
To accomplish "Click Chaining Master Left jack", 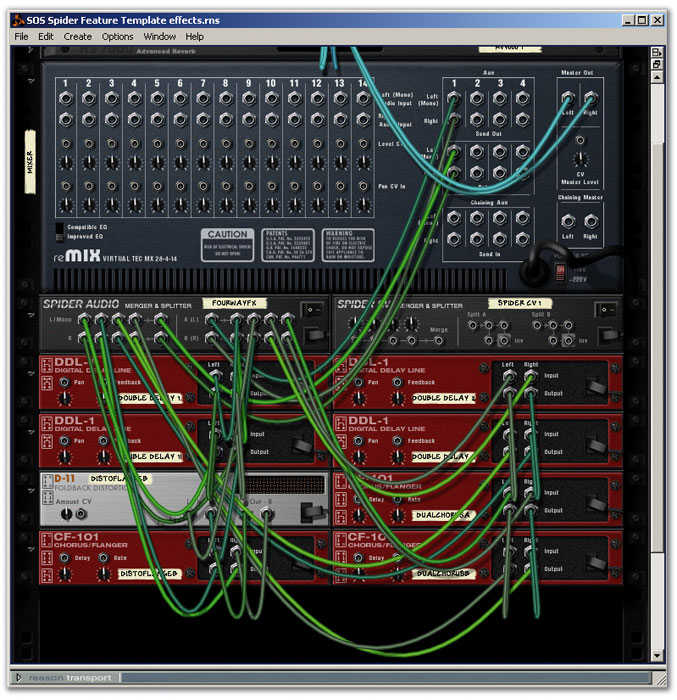I will point(568,221).
